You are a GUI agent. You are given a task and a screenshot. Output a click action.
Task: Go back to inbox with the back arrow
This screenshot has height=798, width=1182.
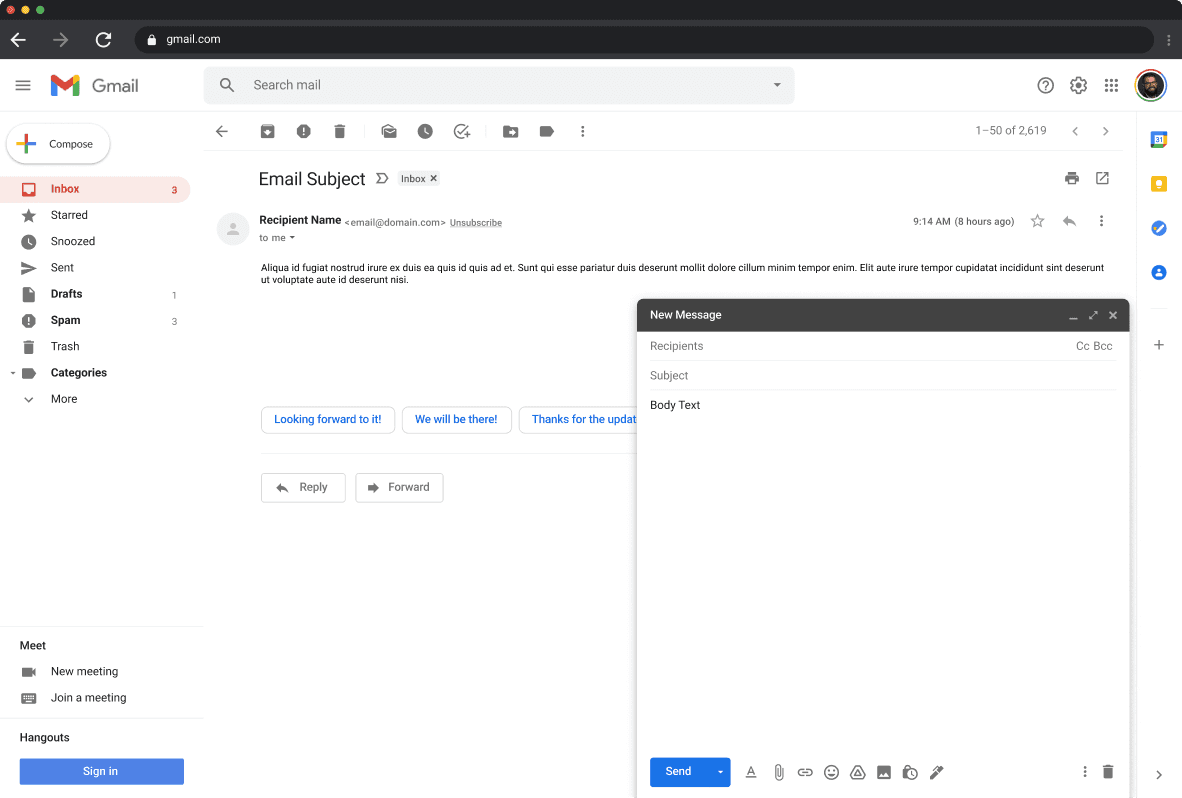point(222,132)
